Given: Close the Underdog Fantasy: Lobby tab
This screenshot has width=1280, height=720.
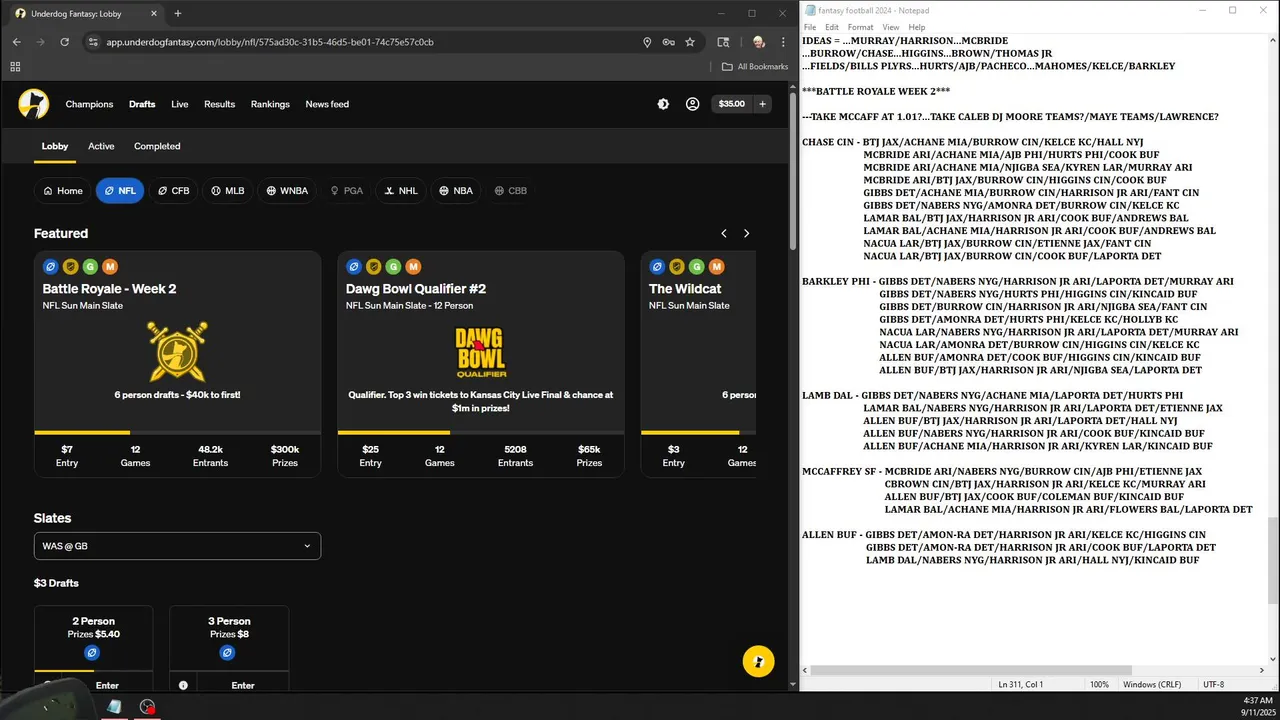Looking at the screenshot, I should click(154, 14).
